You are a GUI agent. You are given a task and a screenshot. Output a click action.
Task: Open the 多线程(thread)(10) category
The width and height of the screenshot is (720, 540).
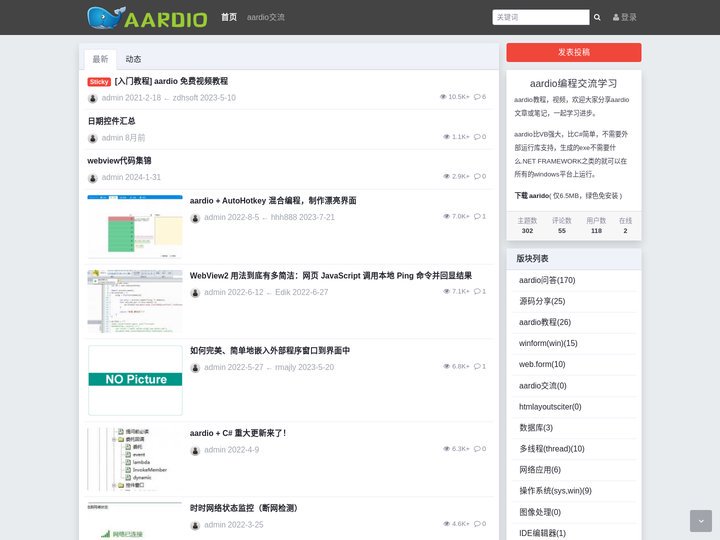[x=551, y=449]
